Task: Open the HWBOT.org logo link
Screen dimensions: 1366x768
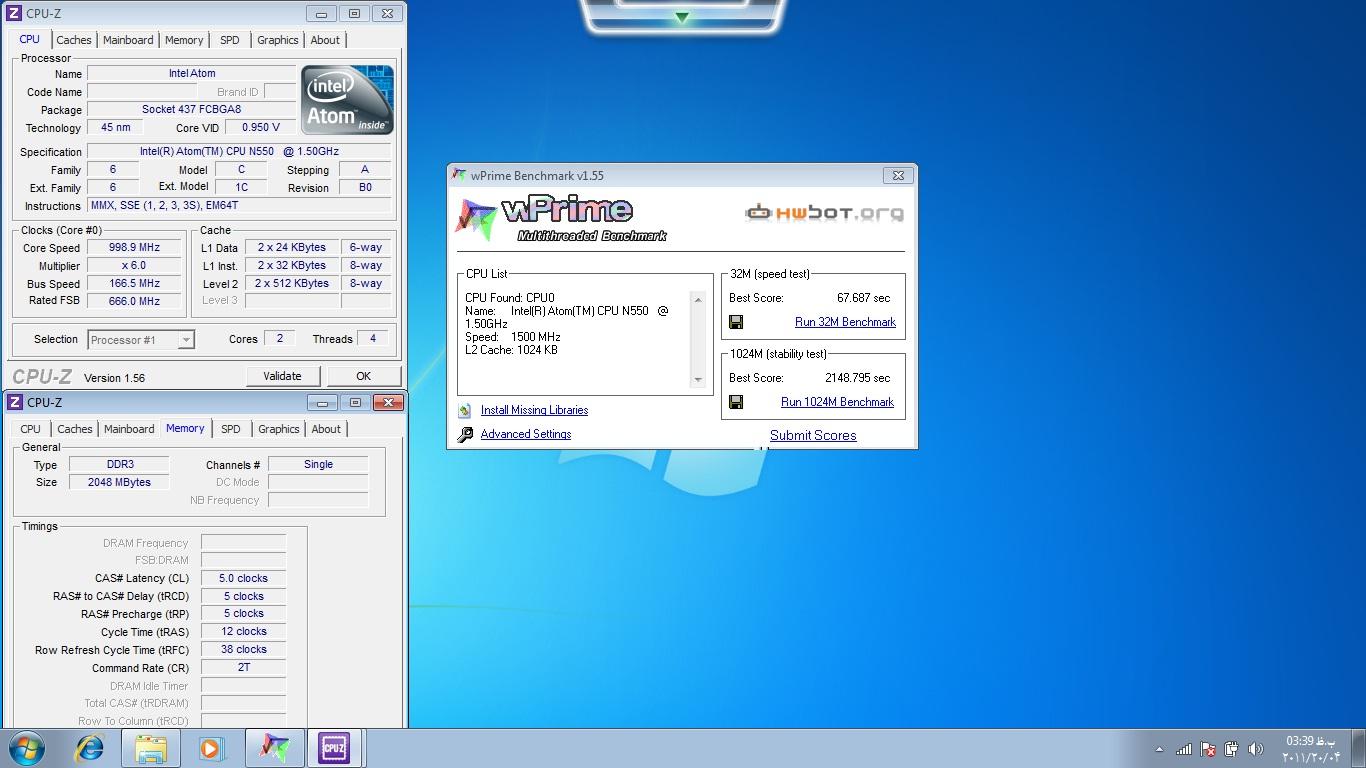Action: click(x=824, y=212)
